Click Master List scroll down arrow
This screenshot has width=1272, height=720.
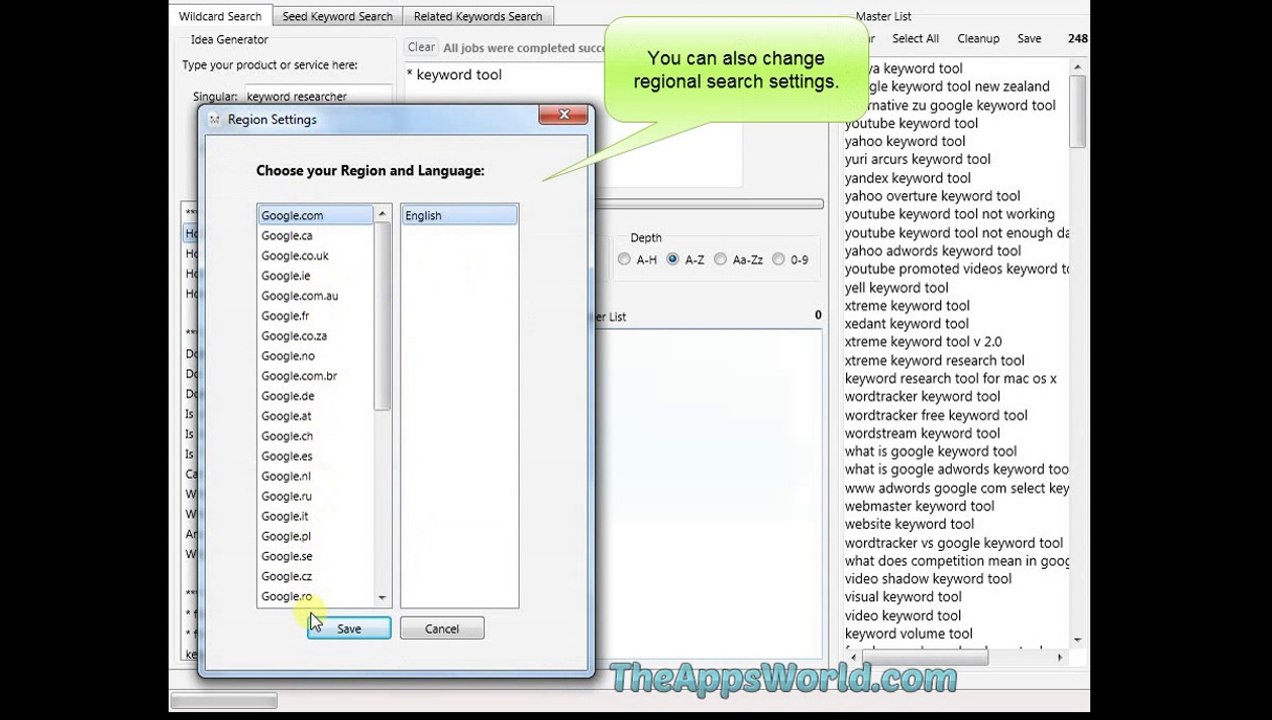[x=1077, y=640]
